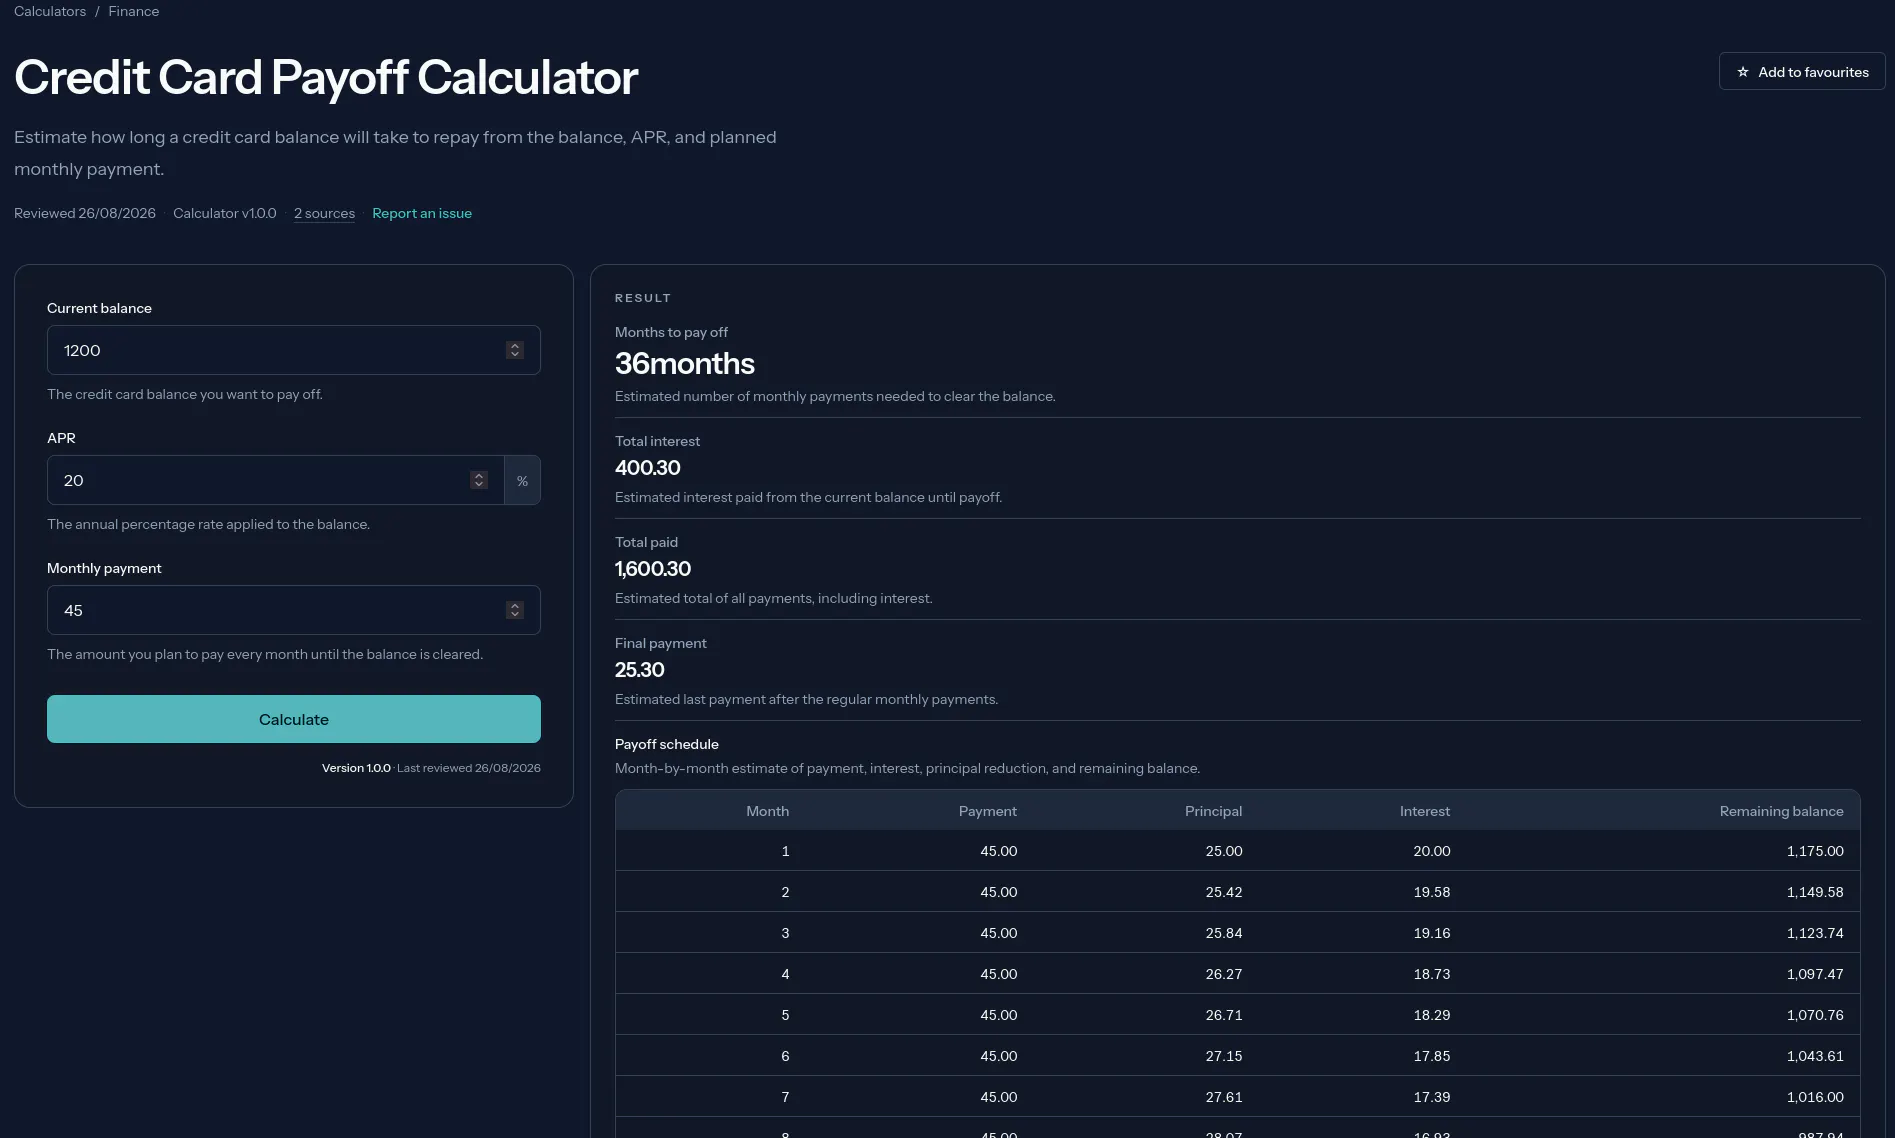1895x1138 pixels.
Task: Focus the APR input field
Action: (276, 480)
